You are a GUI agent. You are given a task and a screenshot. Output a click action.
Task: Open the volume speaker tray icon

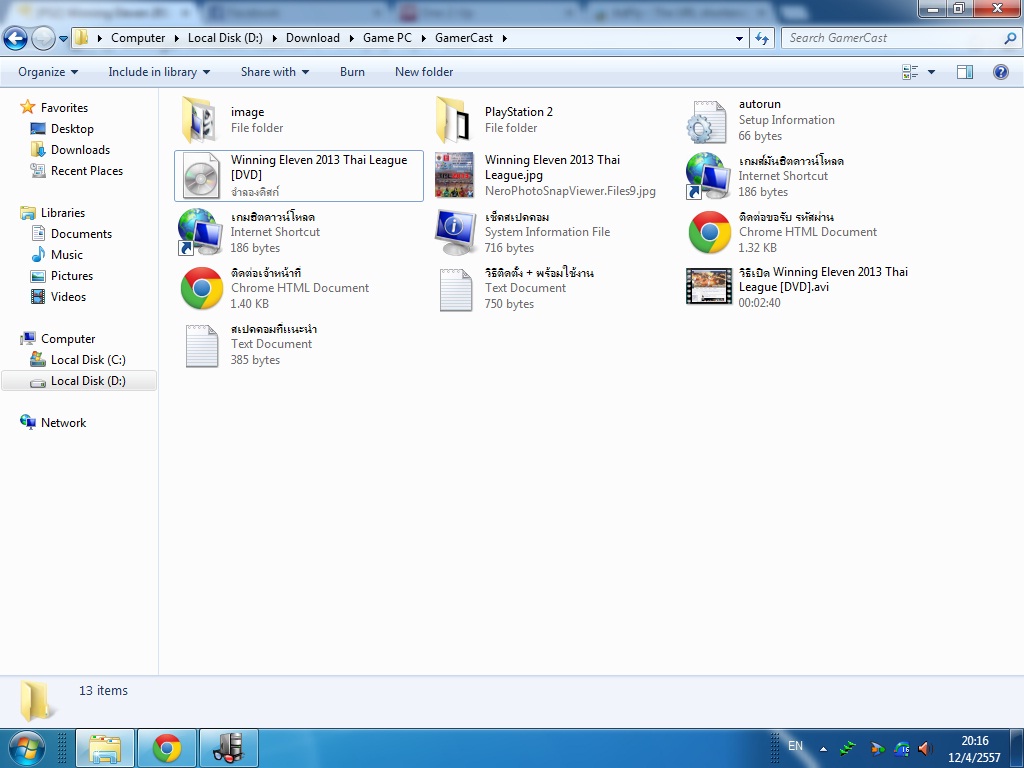click(x=925, y=748)
